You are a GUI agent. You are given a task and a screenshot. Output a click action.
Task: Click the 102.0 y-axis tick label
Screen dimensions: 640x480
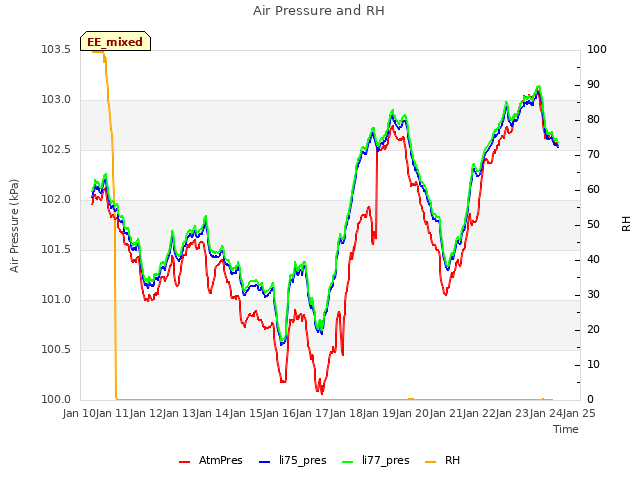(x=56, y=200)
